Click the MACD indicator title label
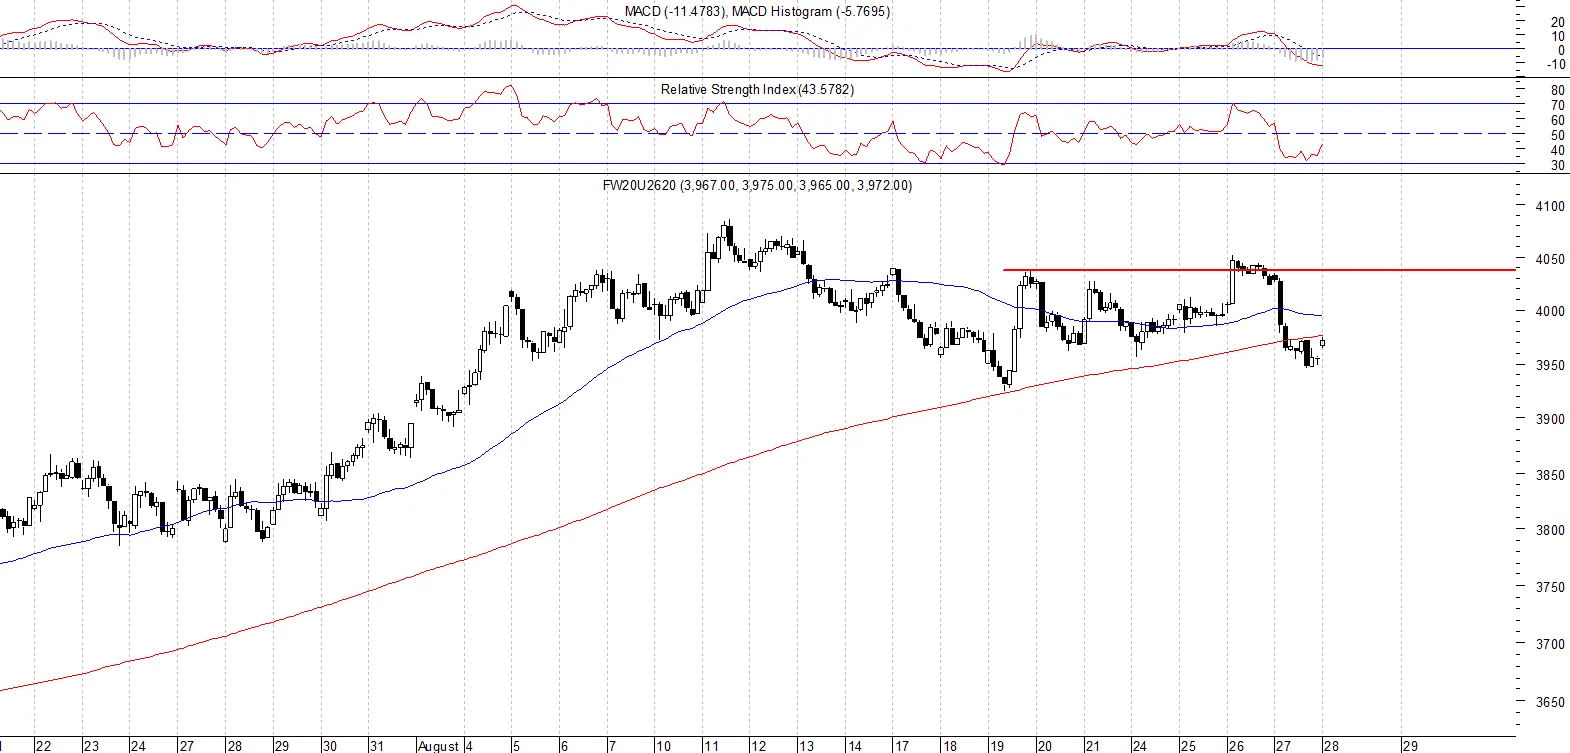The image size is (1570, 753). 757,11
